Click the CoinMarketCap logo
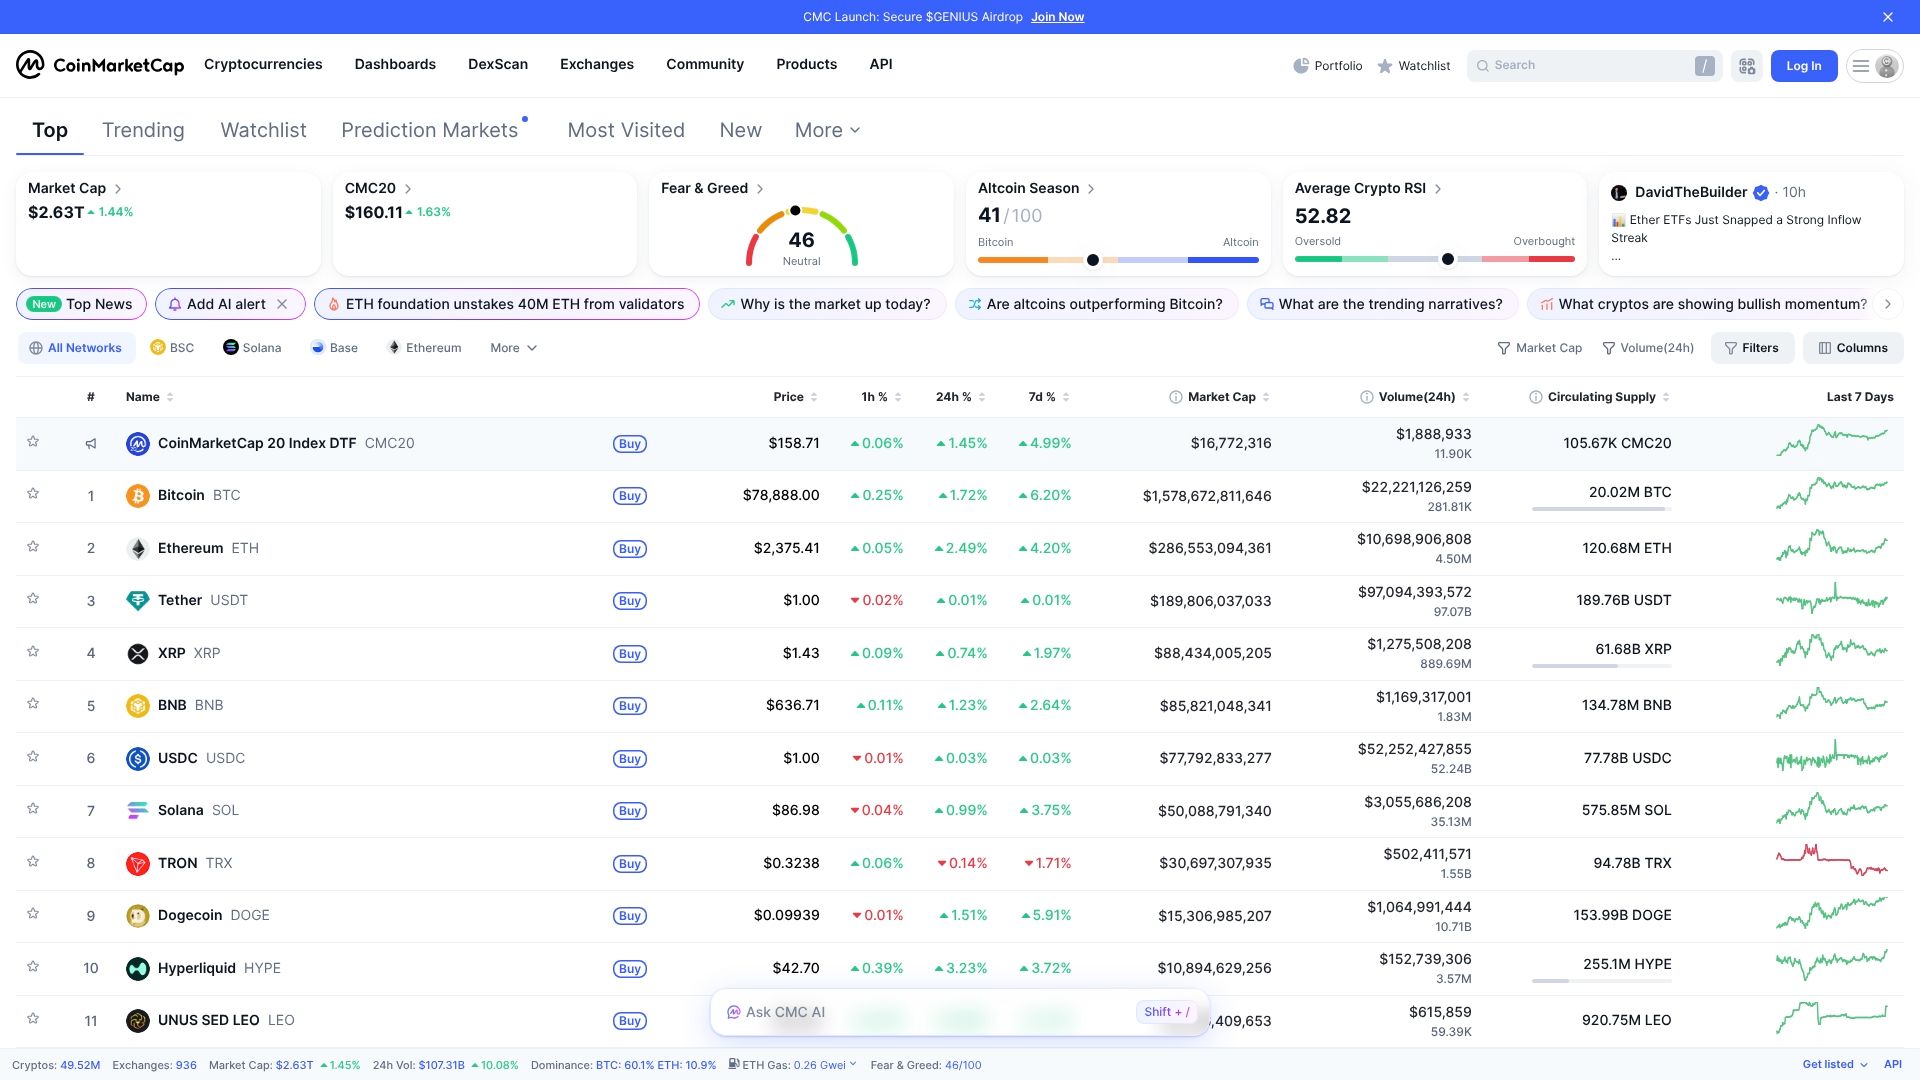 pos(100,65)
